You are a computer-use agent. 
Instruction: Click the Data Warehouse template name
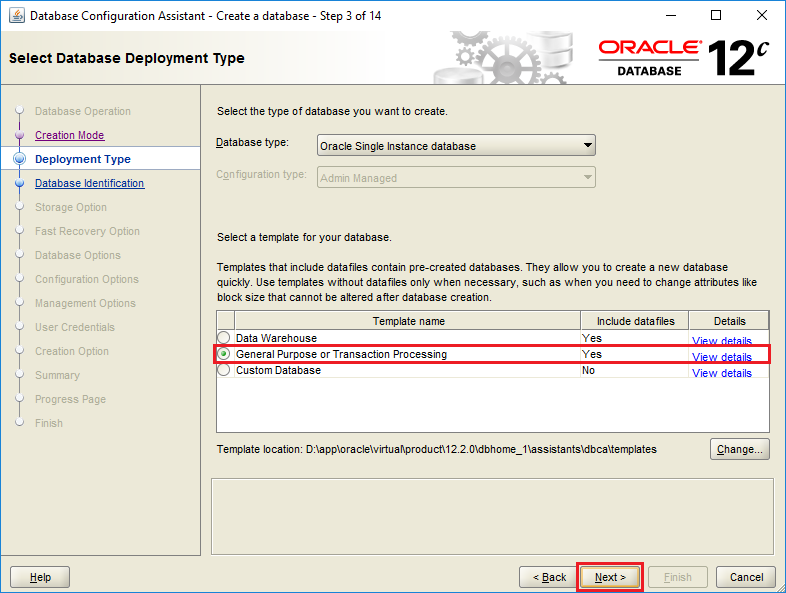276,338
